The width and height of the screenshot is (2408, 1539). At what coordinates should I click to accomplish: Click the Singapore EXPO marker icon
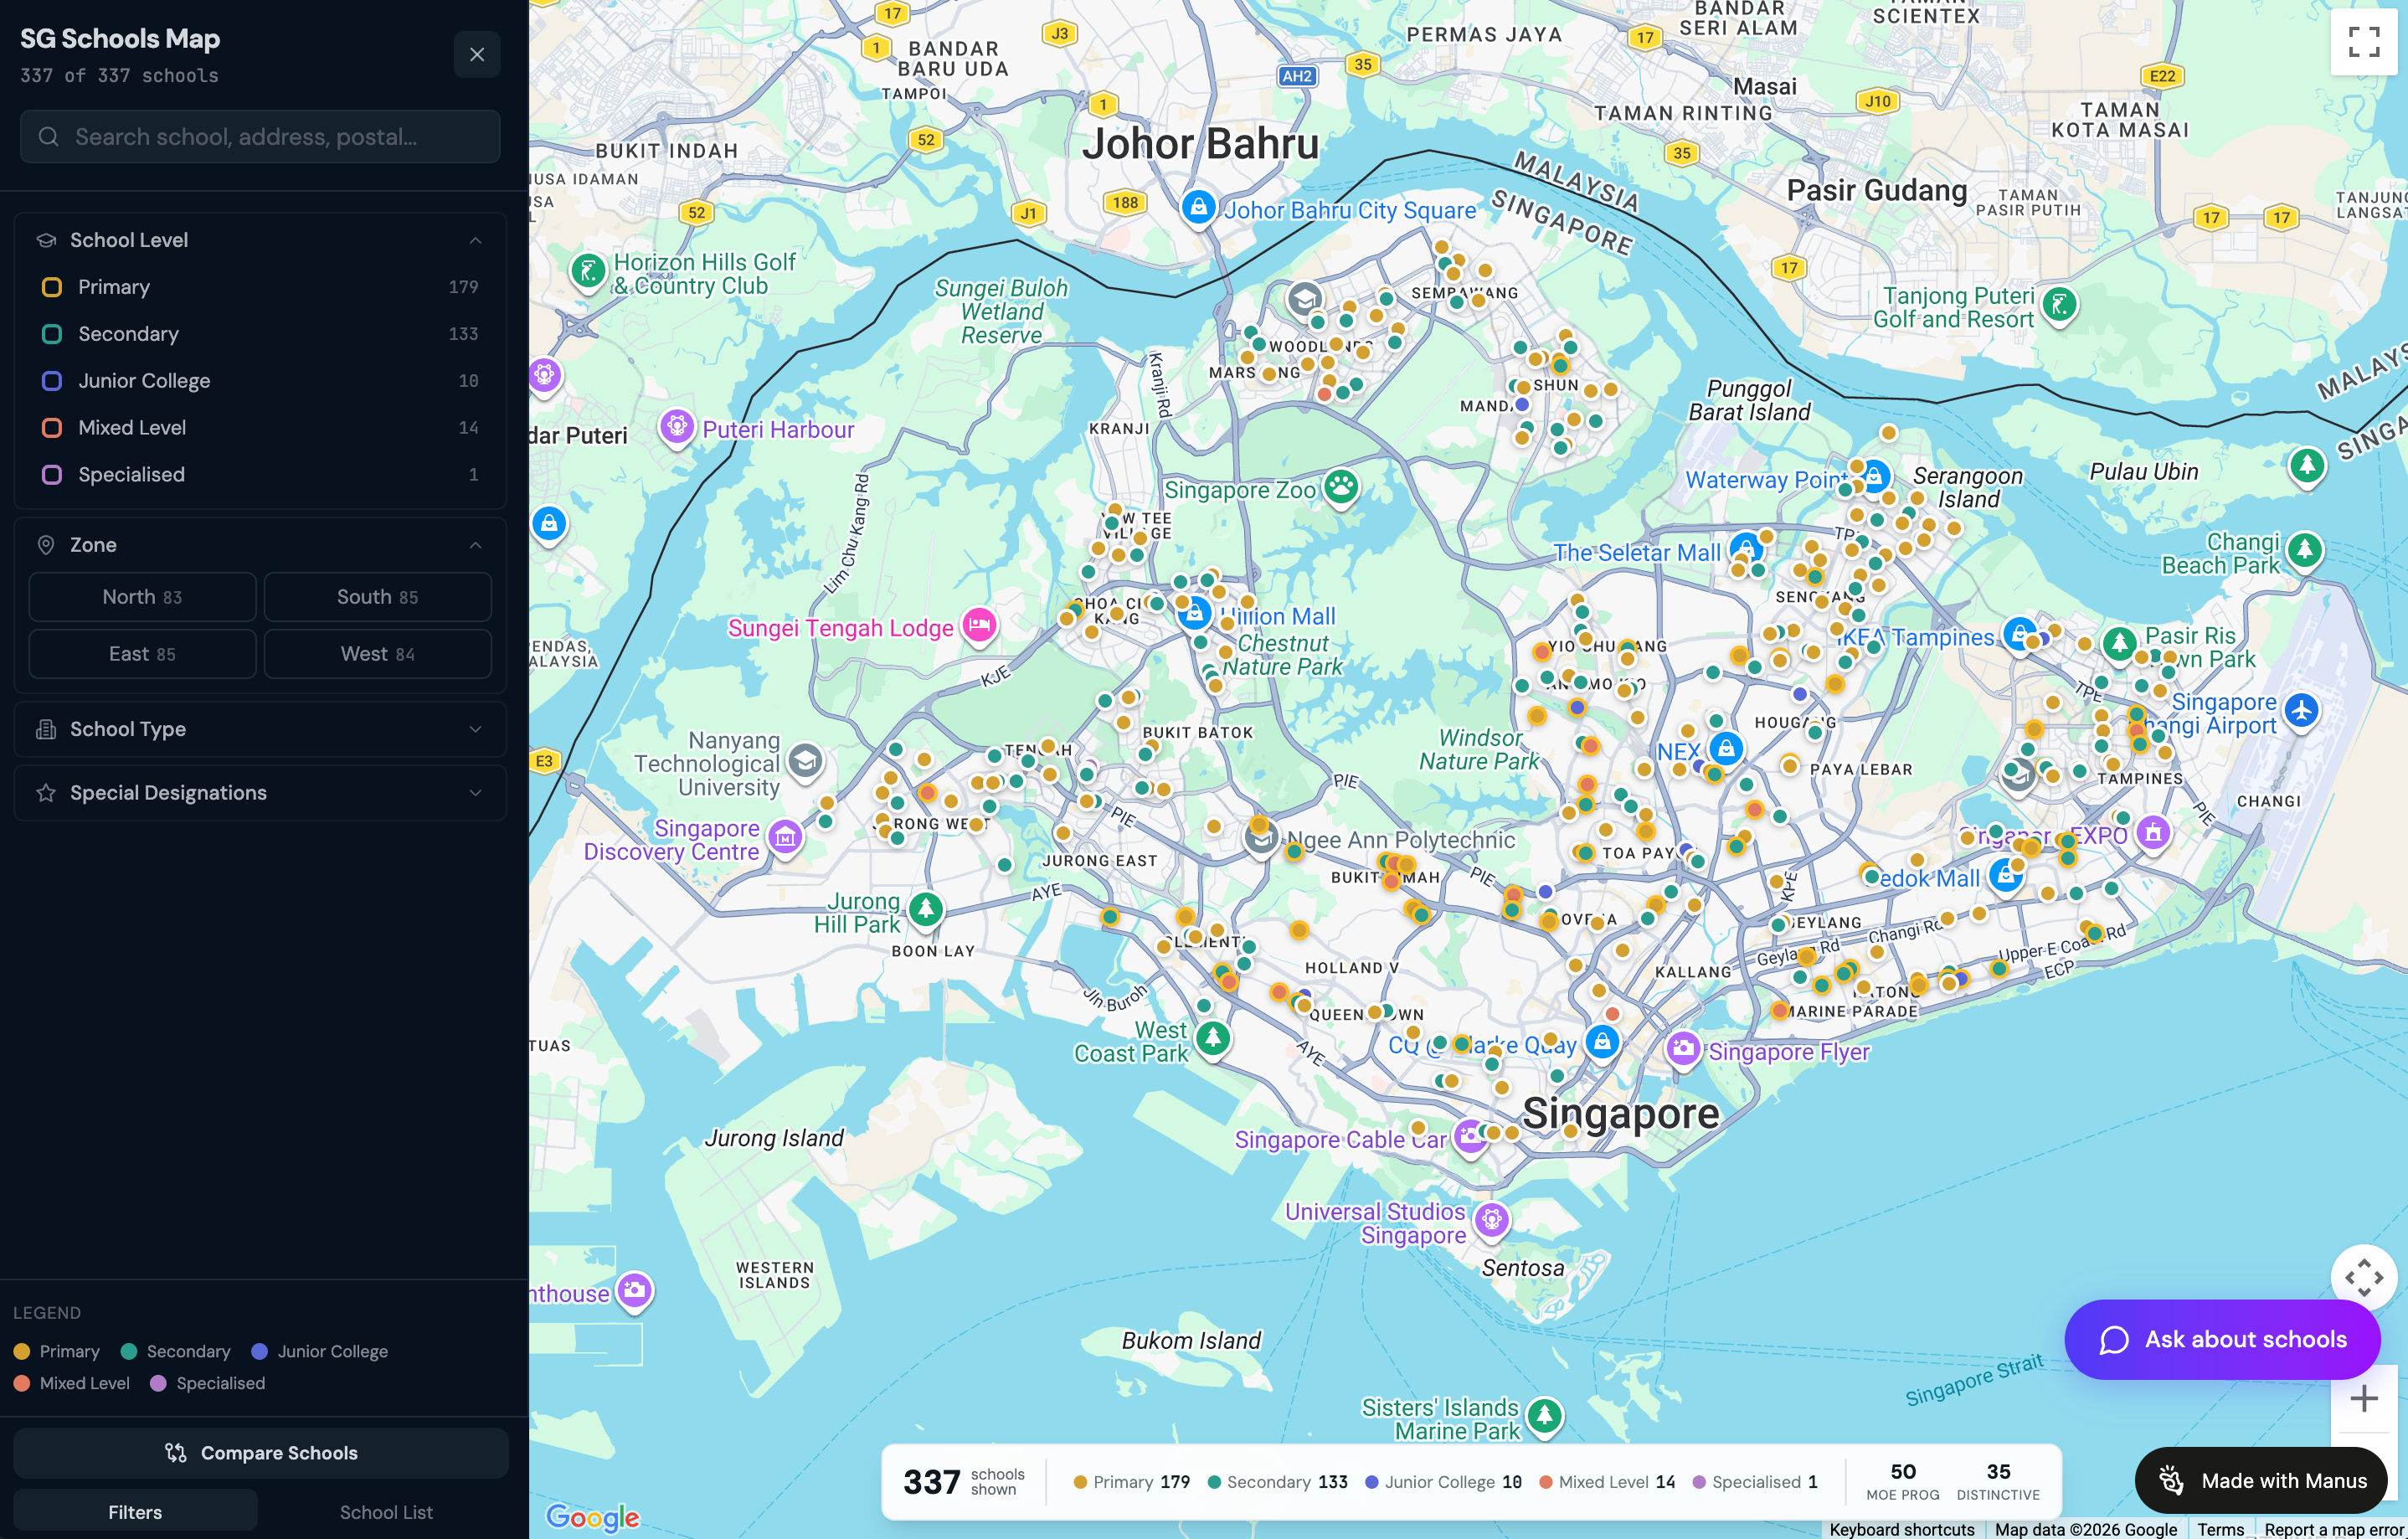pyautogui.click(x=2154, y=832)
